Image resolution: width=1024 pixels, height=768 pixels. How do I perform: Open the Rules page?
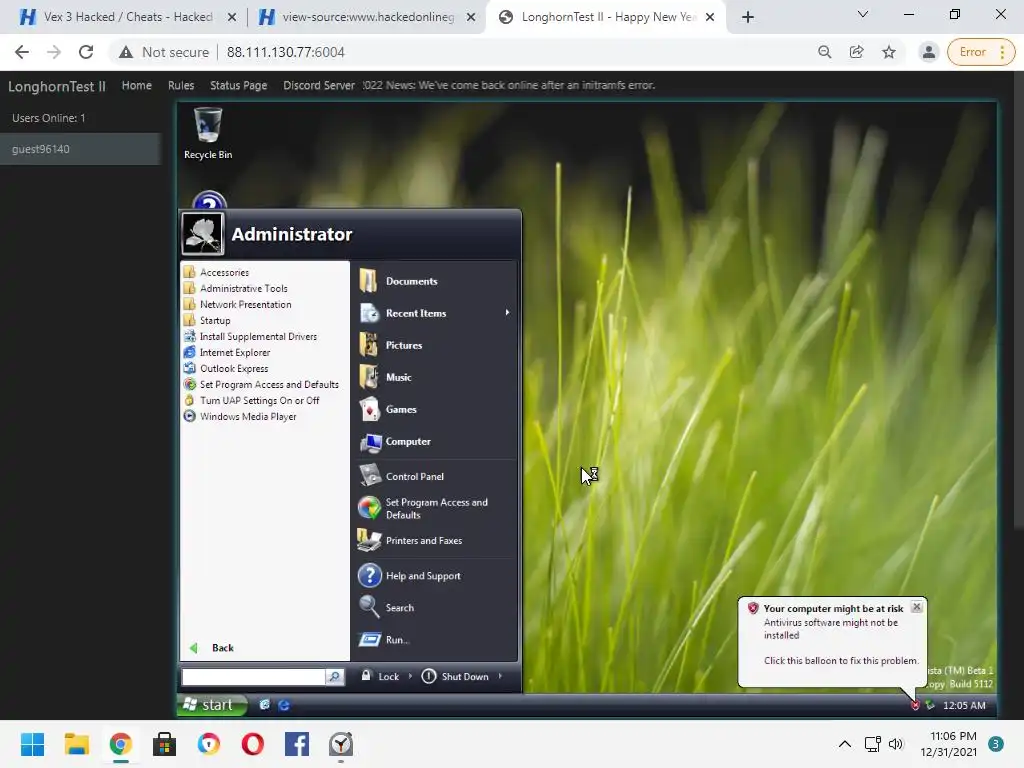[x=181, y=85]
